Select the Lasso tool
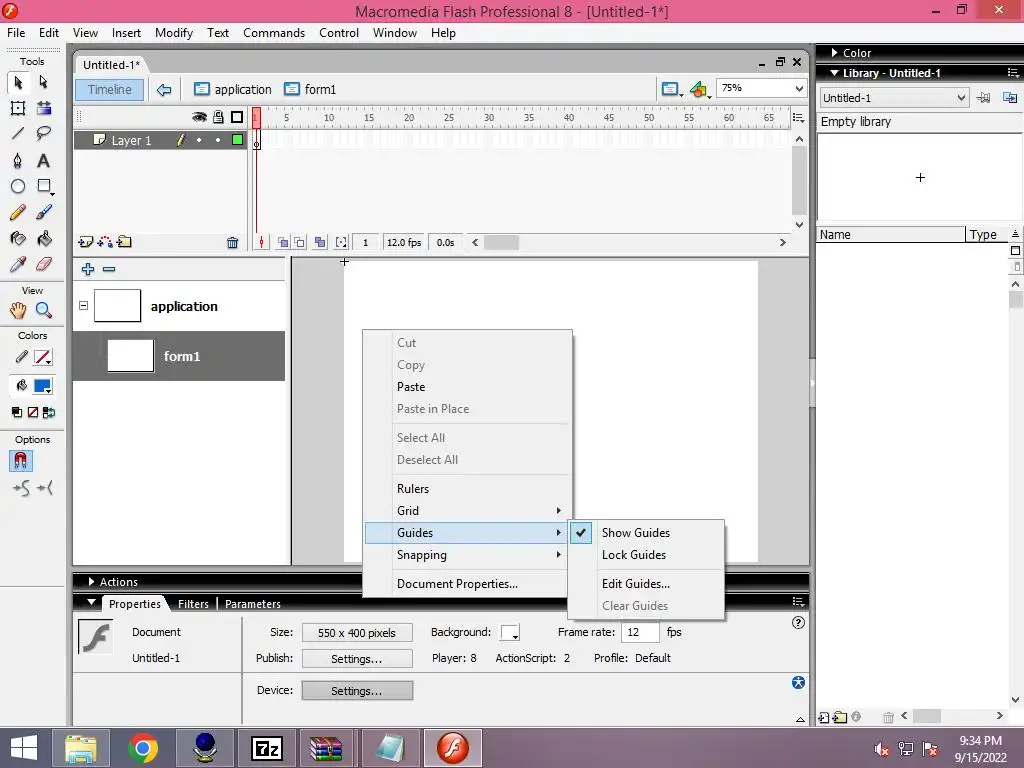Viewport: 1024px width, 768px height. point(44,134)
